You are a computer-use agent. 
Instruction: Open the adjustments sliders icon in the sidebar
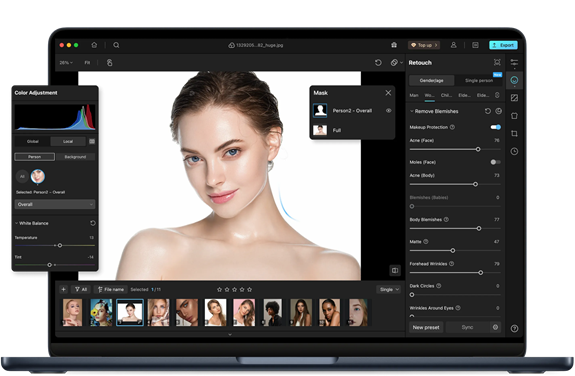click(x=514, y=62)
